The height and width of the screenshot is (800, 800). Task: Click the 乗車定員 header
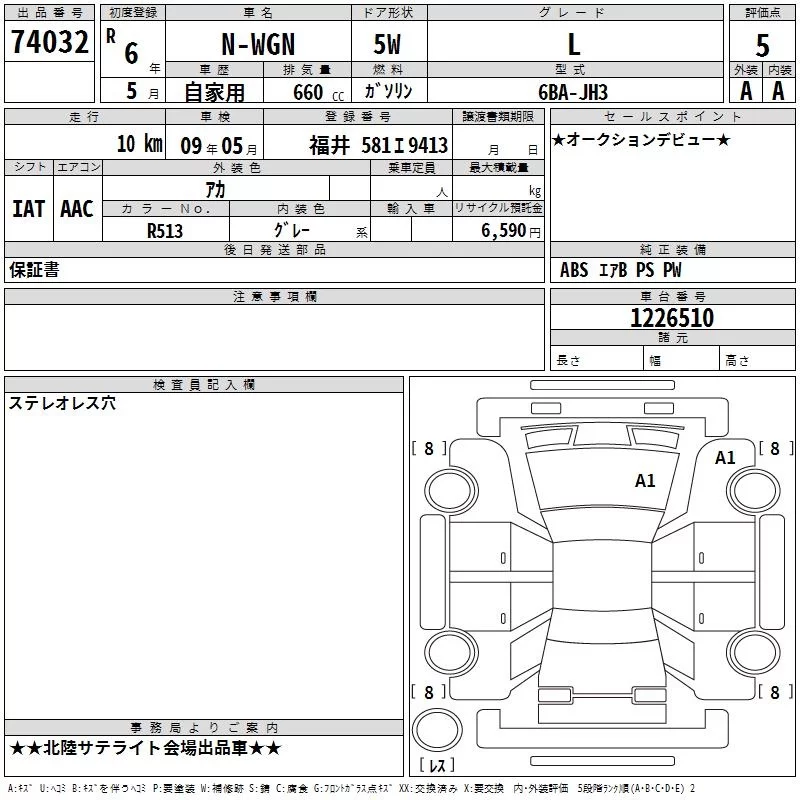[411, 167]
